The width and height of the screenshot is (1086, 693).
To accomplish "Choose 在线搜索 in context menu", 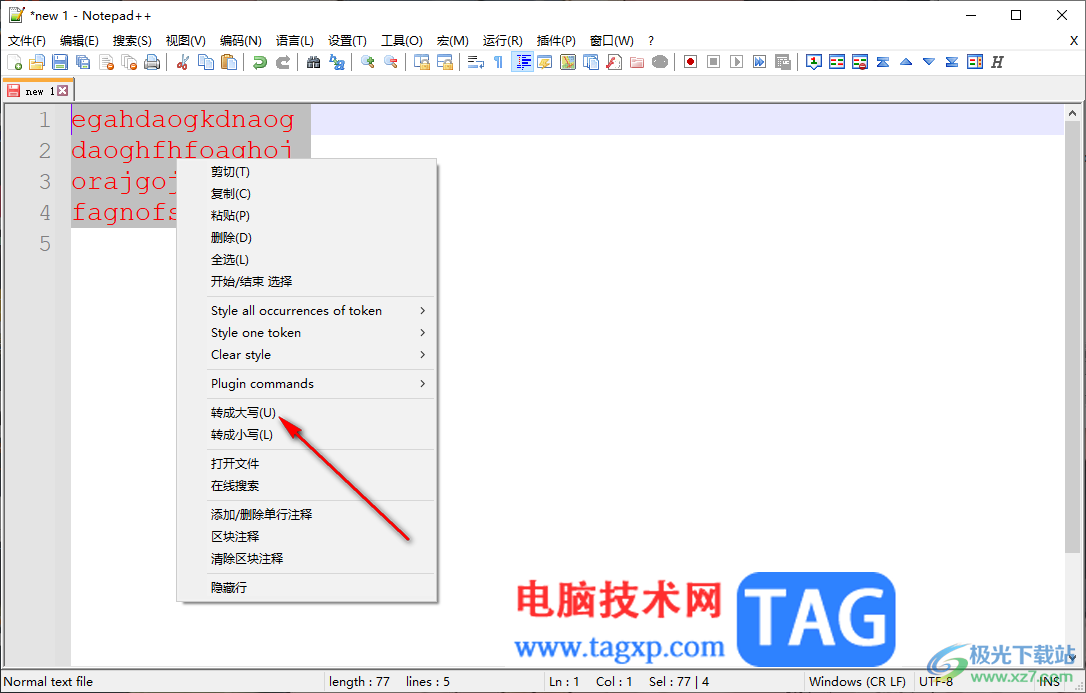I will pyautogui.click(x=307, y=486).
